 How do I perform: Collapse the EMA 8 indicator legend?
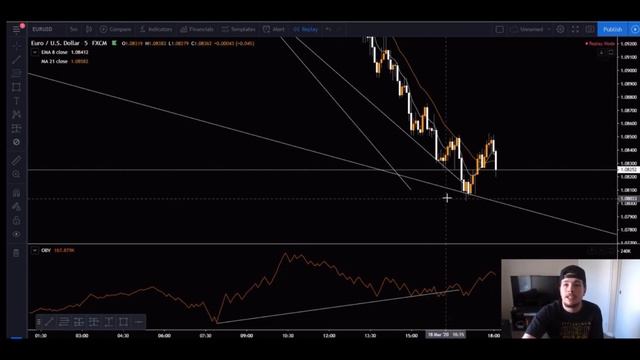pyautogui.click(x=35, y=52)
